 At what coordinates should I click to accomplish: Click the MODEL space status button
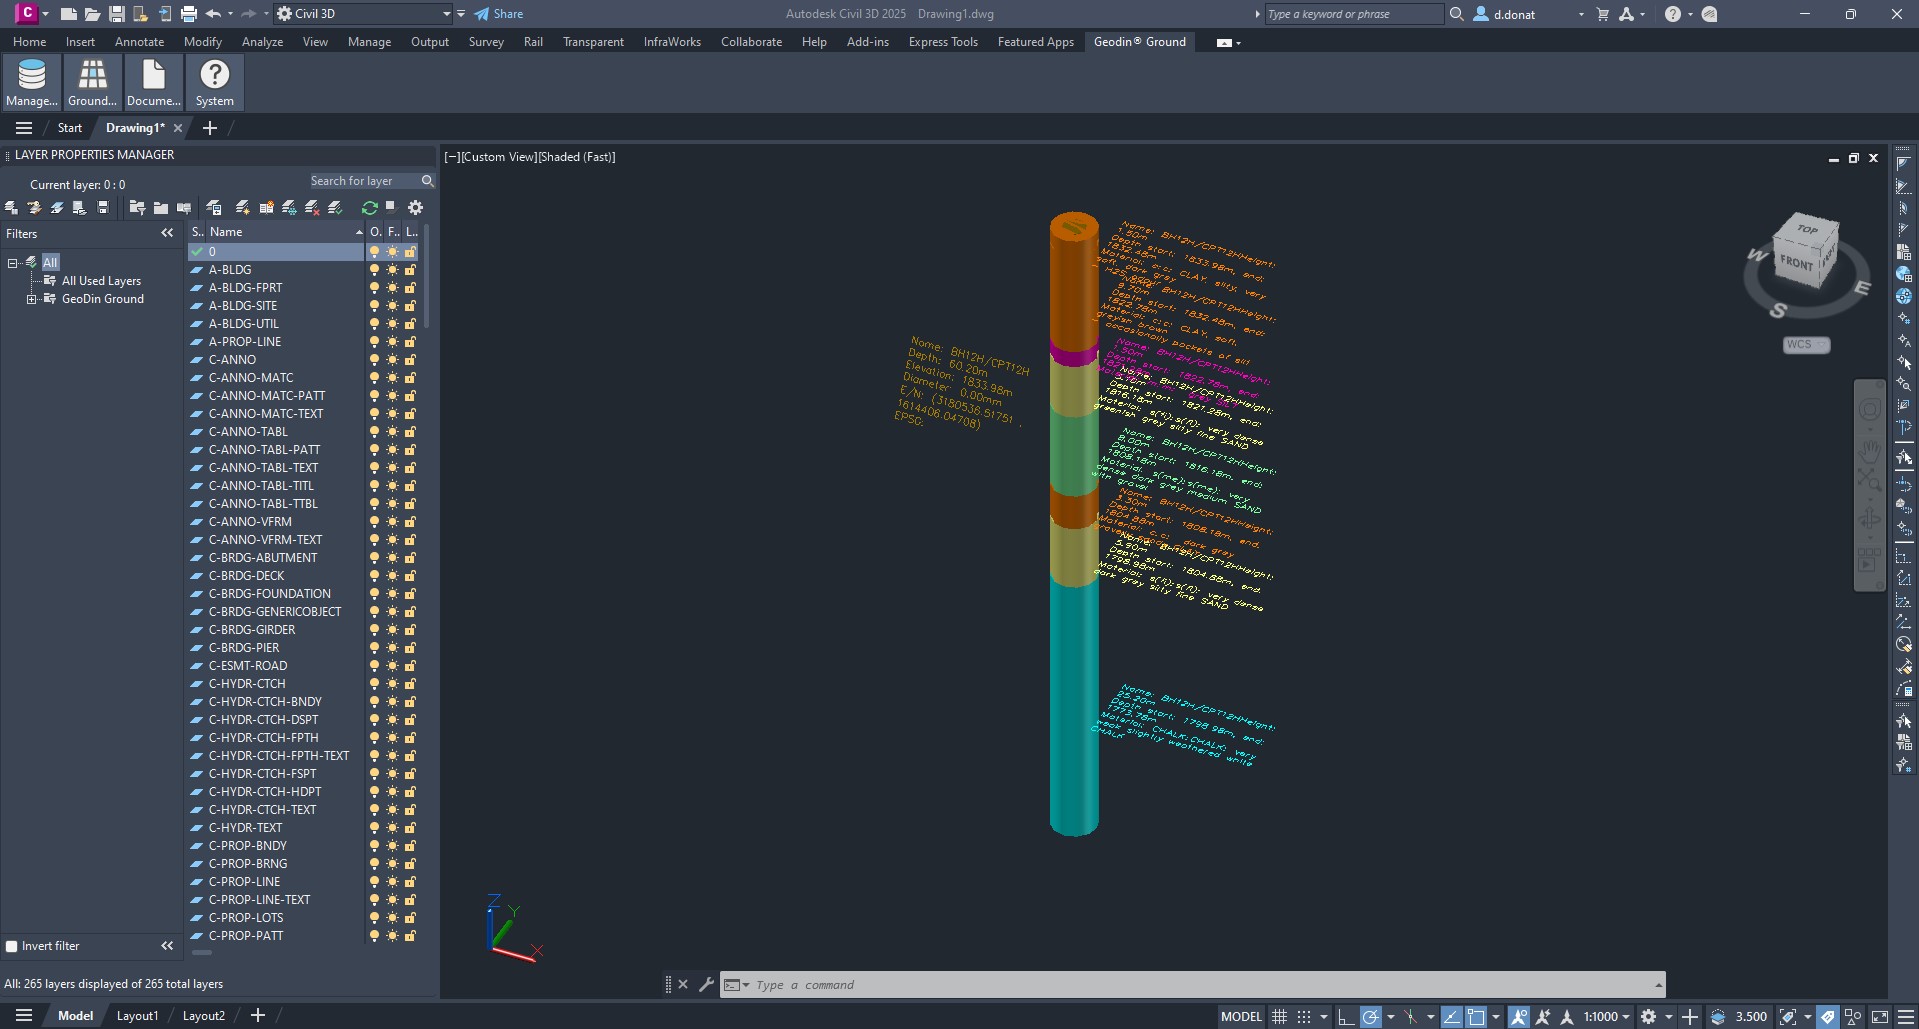[x=1241, y=1017]
